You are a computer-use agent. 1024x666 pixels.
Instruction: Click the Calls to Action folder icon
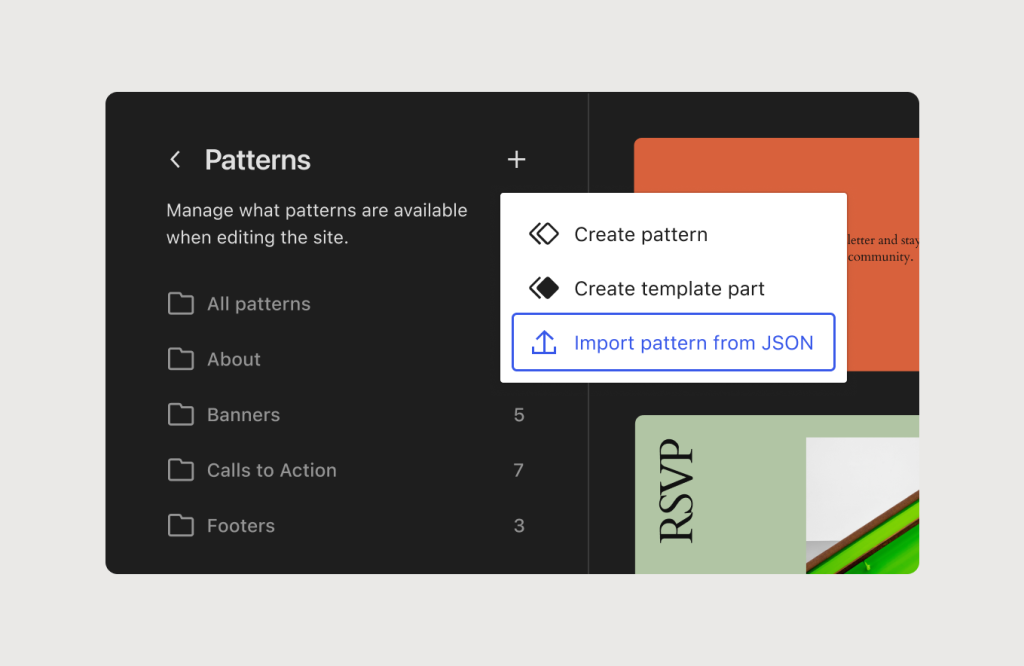tap(180, 470)
